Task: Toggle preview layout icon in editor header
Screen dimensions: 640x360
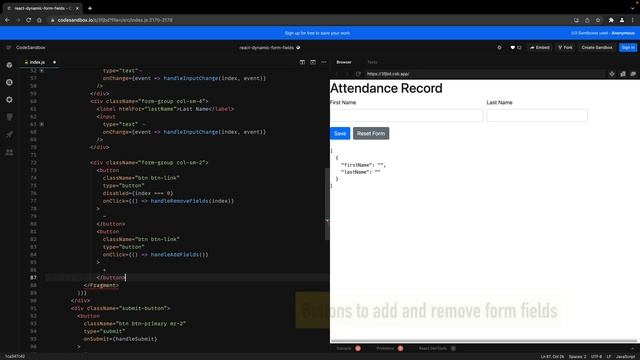Action: 313,62
